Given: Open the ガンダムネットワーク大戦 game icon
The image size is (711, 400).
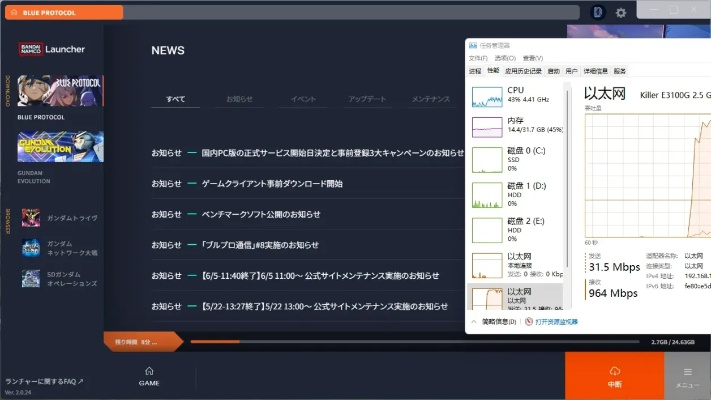Looking at the screenshot, I should click(31, 248).
